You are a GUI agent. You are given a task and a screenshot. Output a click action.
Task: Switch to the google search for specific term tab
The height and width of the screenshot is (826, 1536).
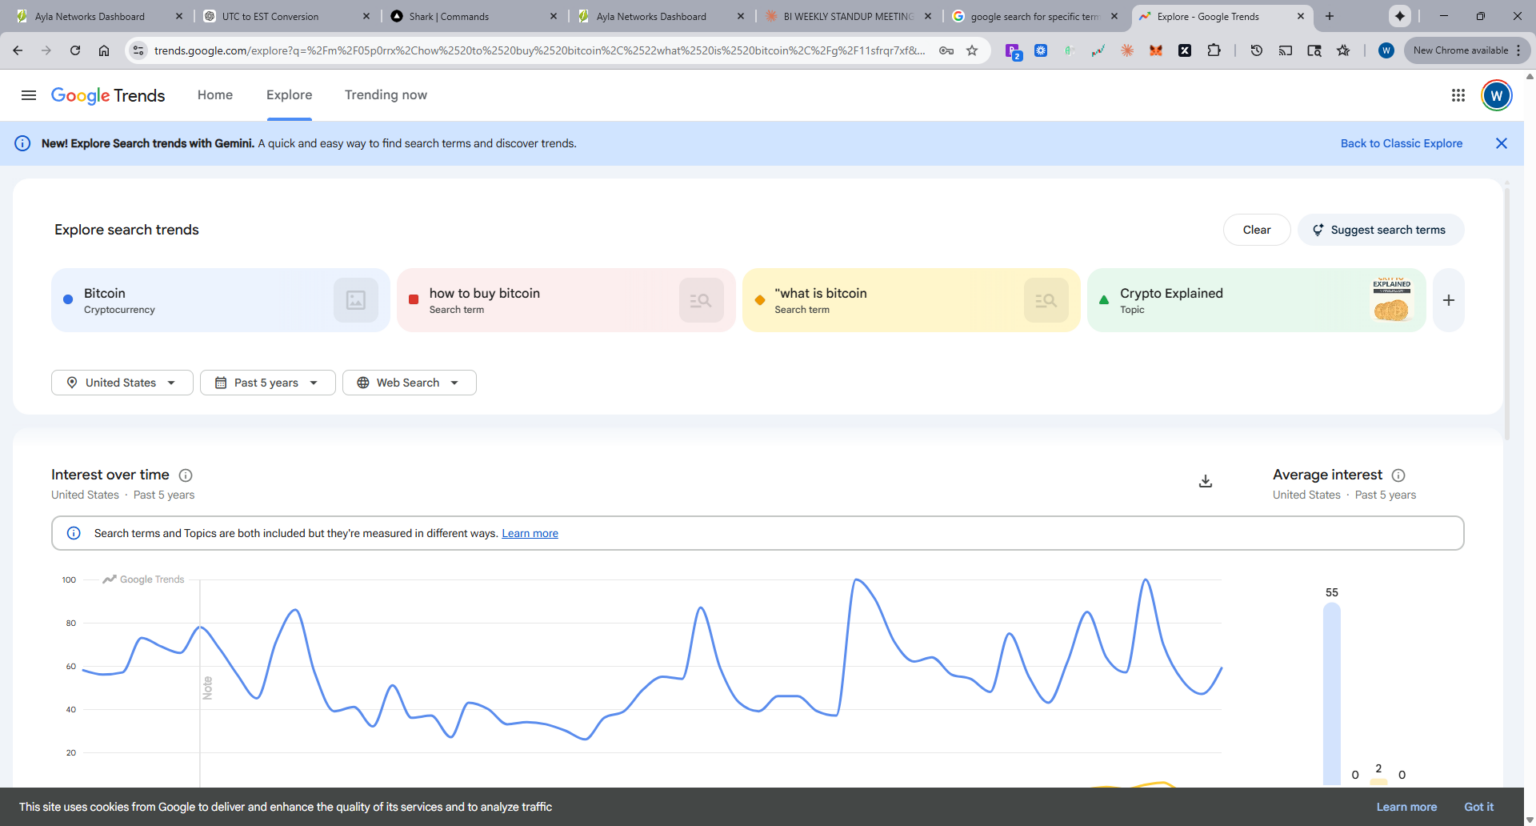pos(1036,16)
